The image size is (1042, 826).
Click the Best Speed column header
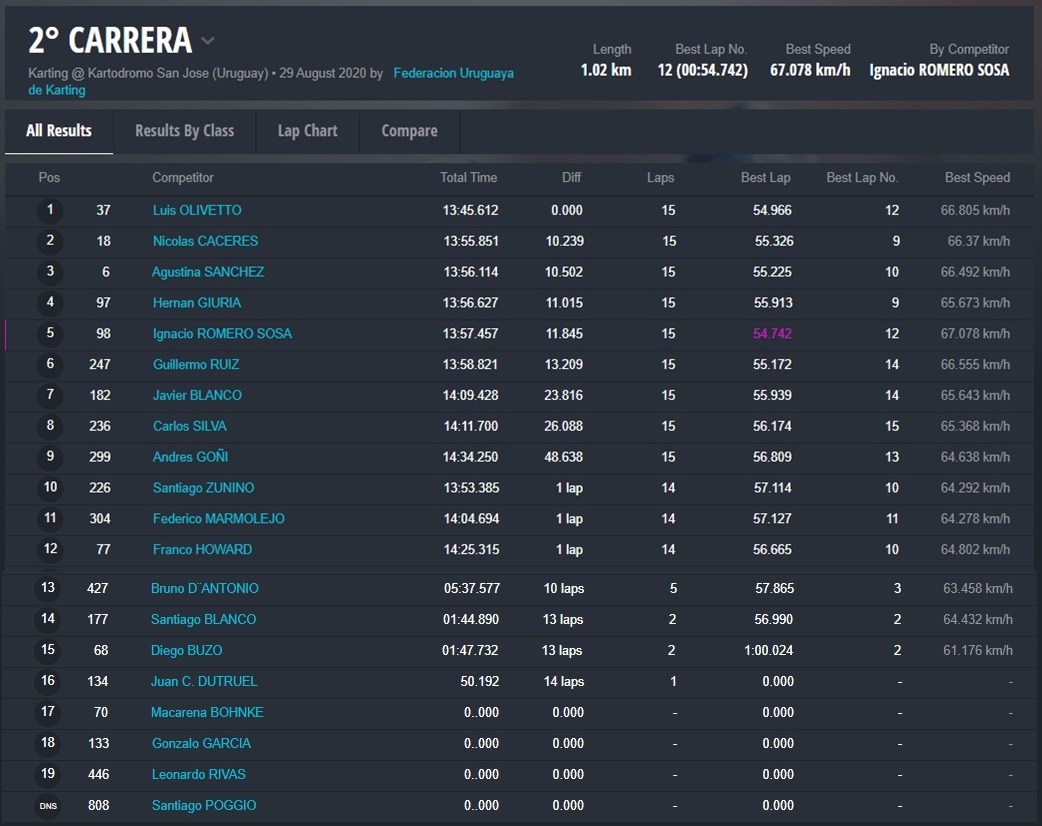click(x=977, y=178)
